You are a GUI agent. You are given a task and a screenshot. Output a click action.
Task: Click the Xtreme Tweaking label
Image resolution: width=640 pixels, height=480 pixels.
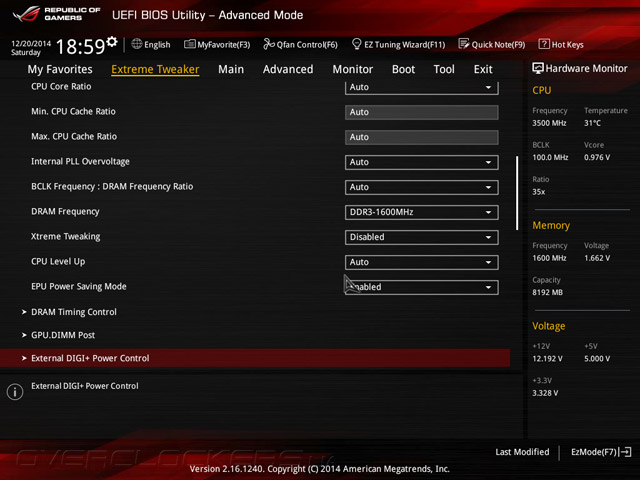(x=66, y=236)
